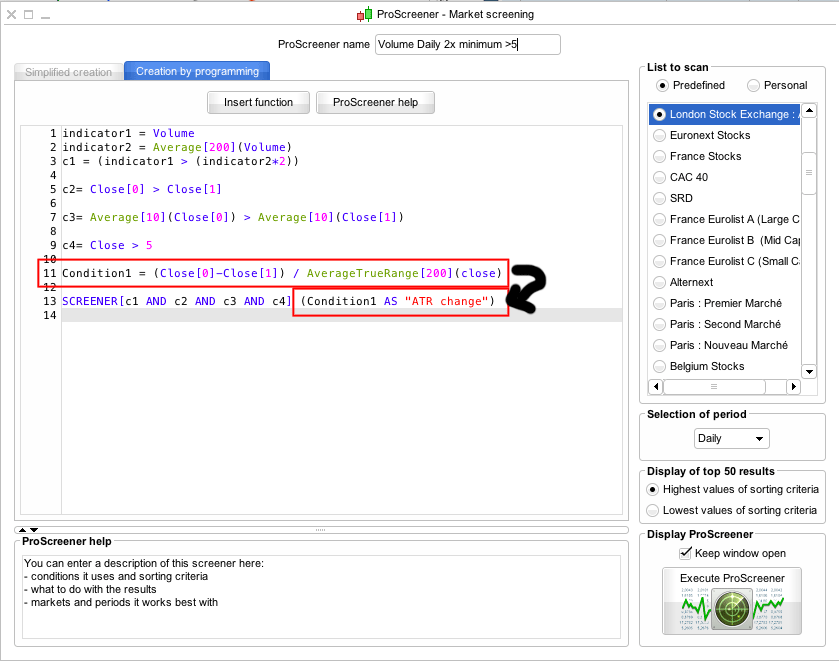Click into the ProScreener name field

click(467, 44)
